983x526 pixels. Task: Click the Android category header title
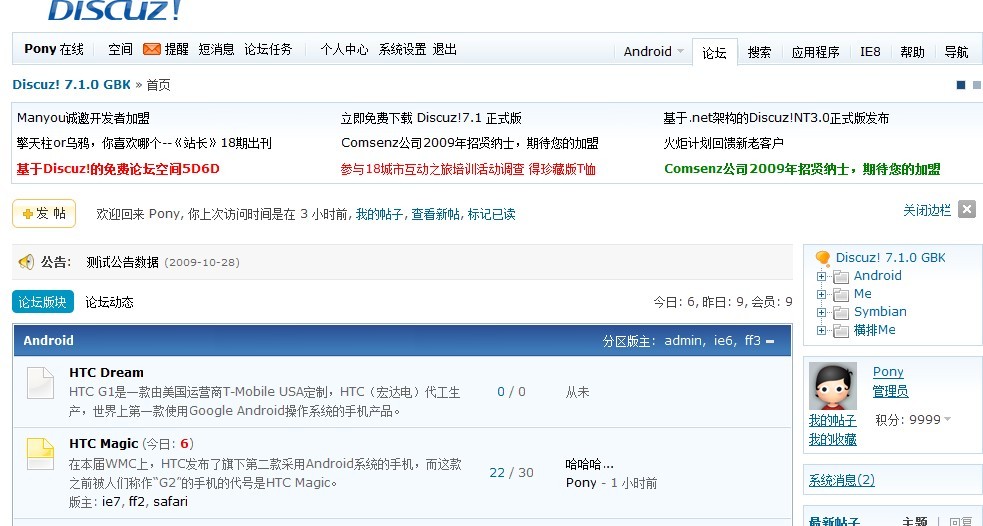tap(48, 340)
